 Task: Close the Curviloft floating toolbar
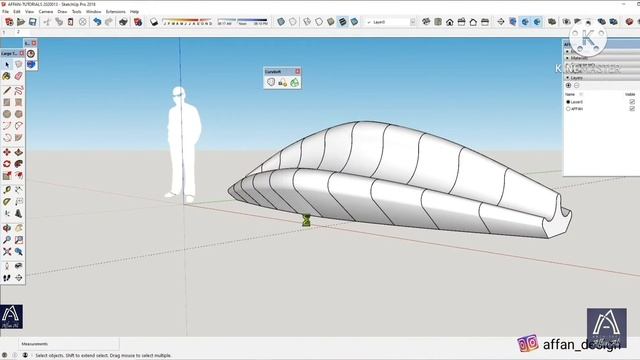(x=298, y=71)
